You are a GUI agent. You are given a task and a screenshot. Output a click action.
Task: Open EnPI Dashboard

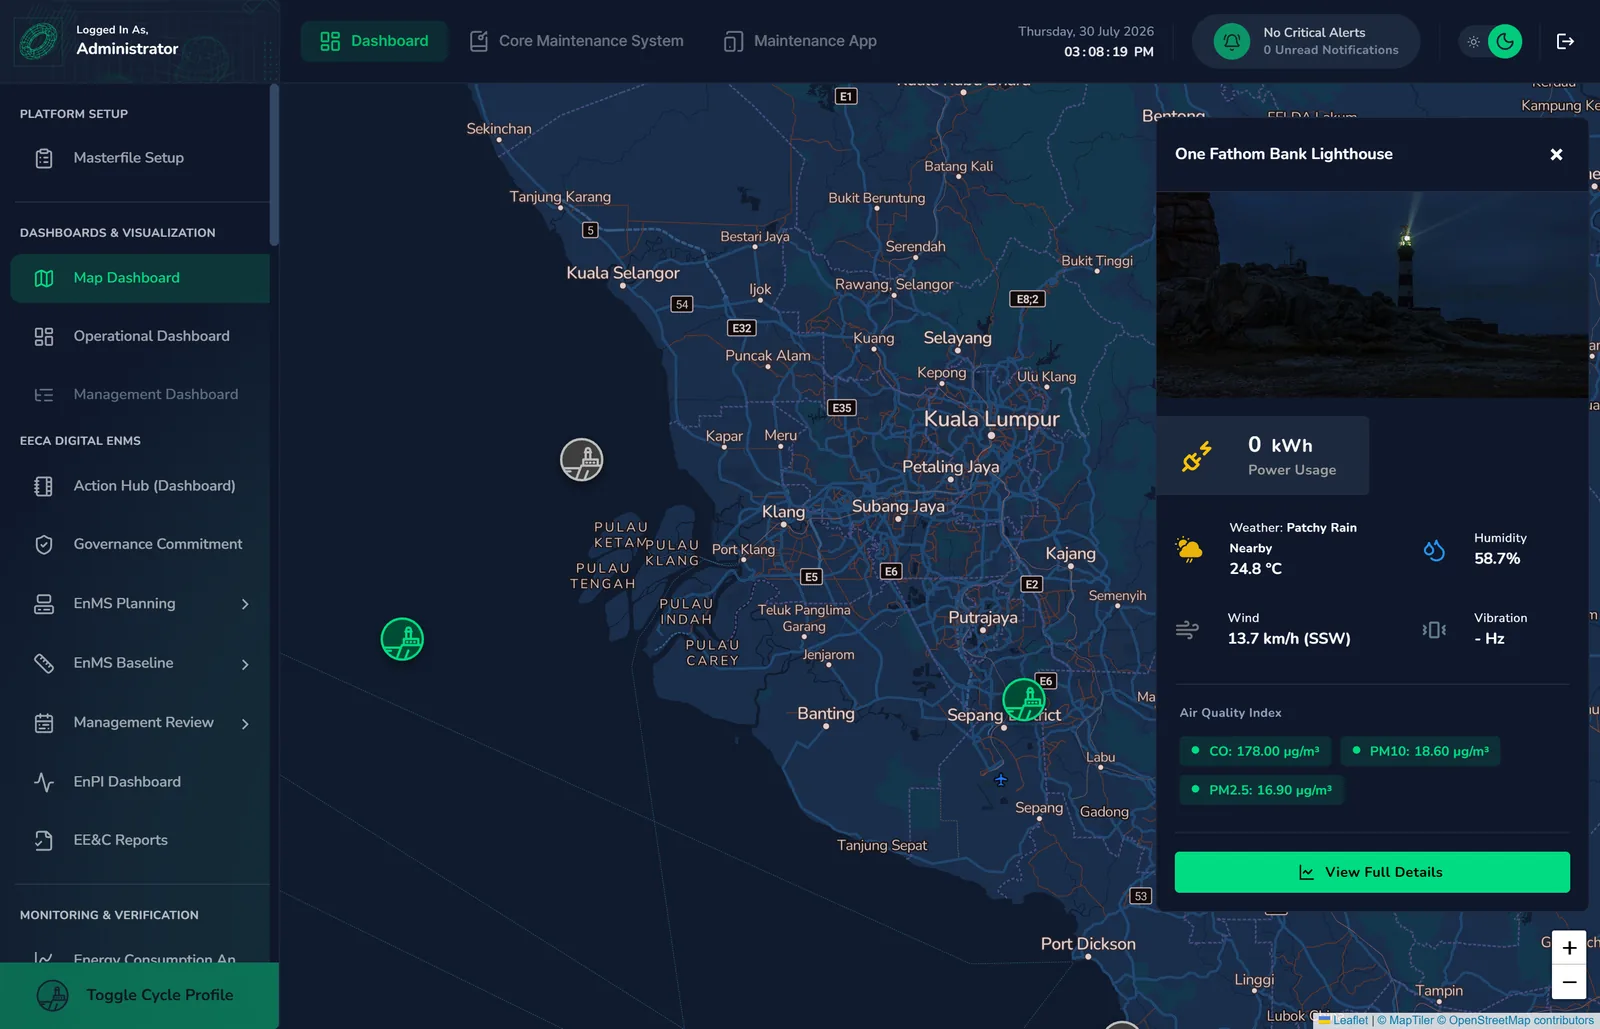tap(141, 782)
